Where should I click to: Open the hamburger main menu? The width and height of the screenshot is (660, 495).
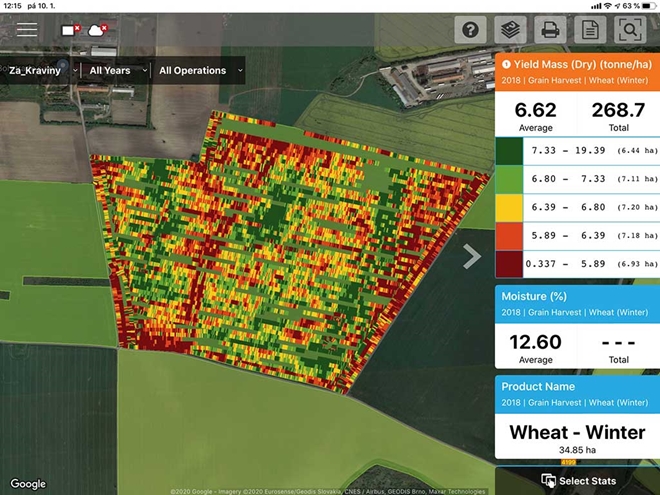coord(27,30)
